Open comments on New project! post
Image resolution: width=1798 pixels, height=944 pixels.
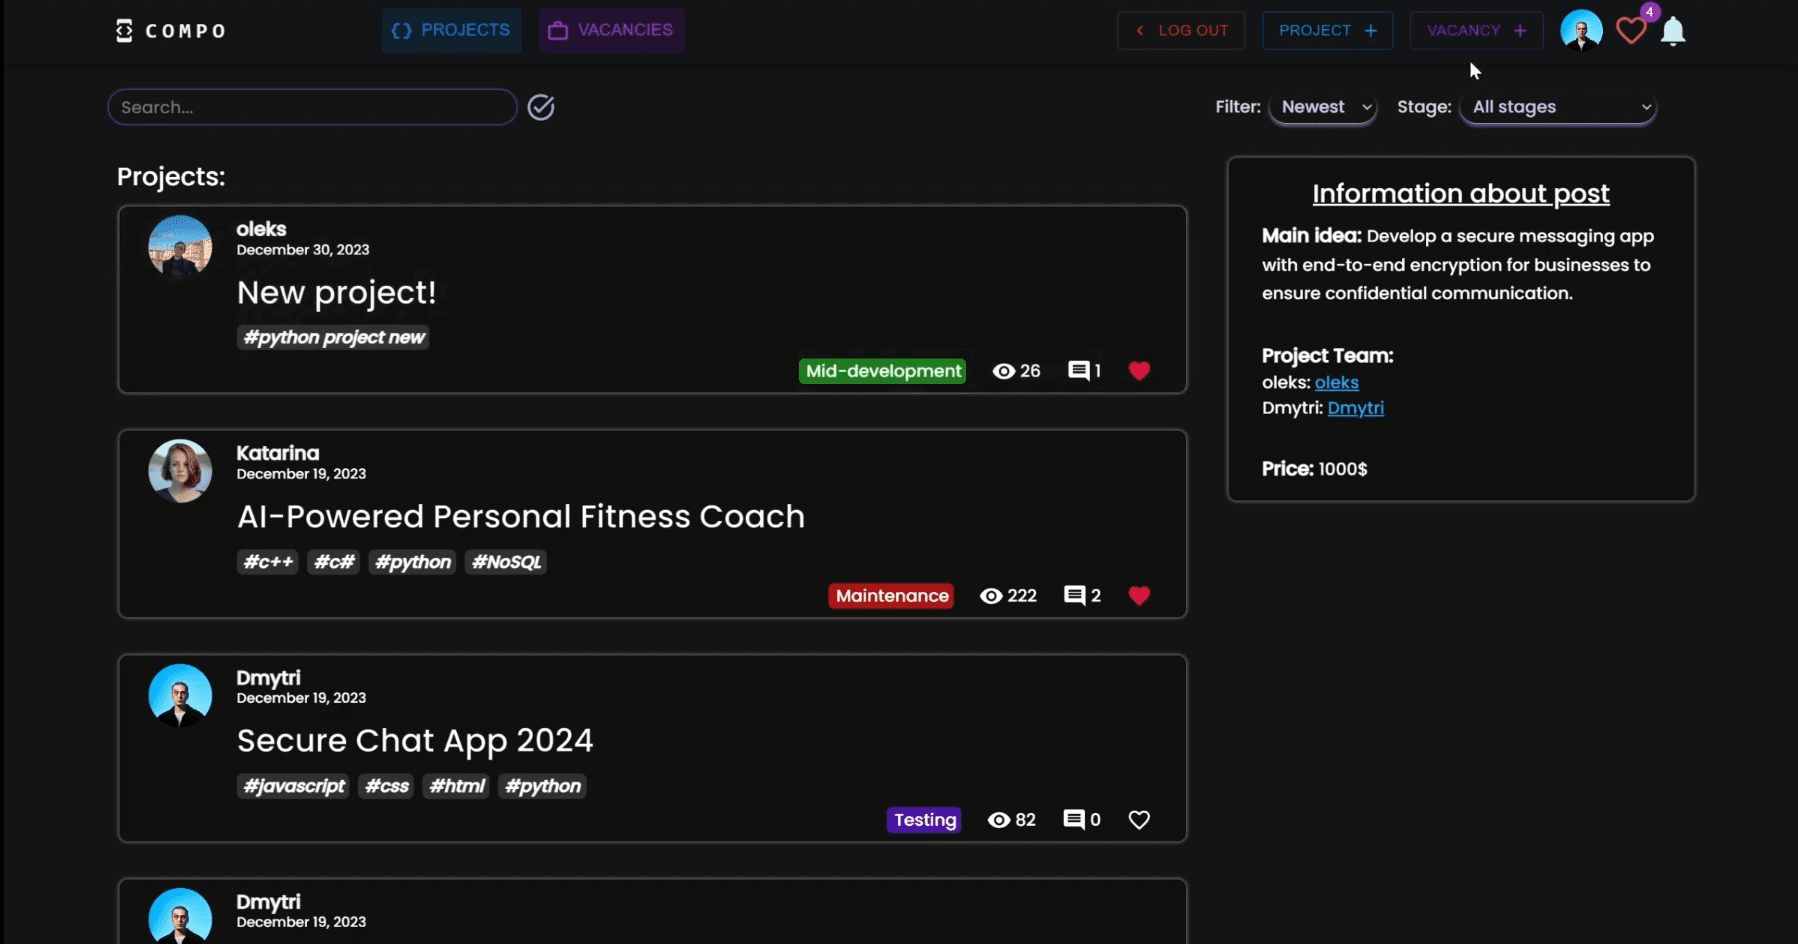pos(1079,371)
